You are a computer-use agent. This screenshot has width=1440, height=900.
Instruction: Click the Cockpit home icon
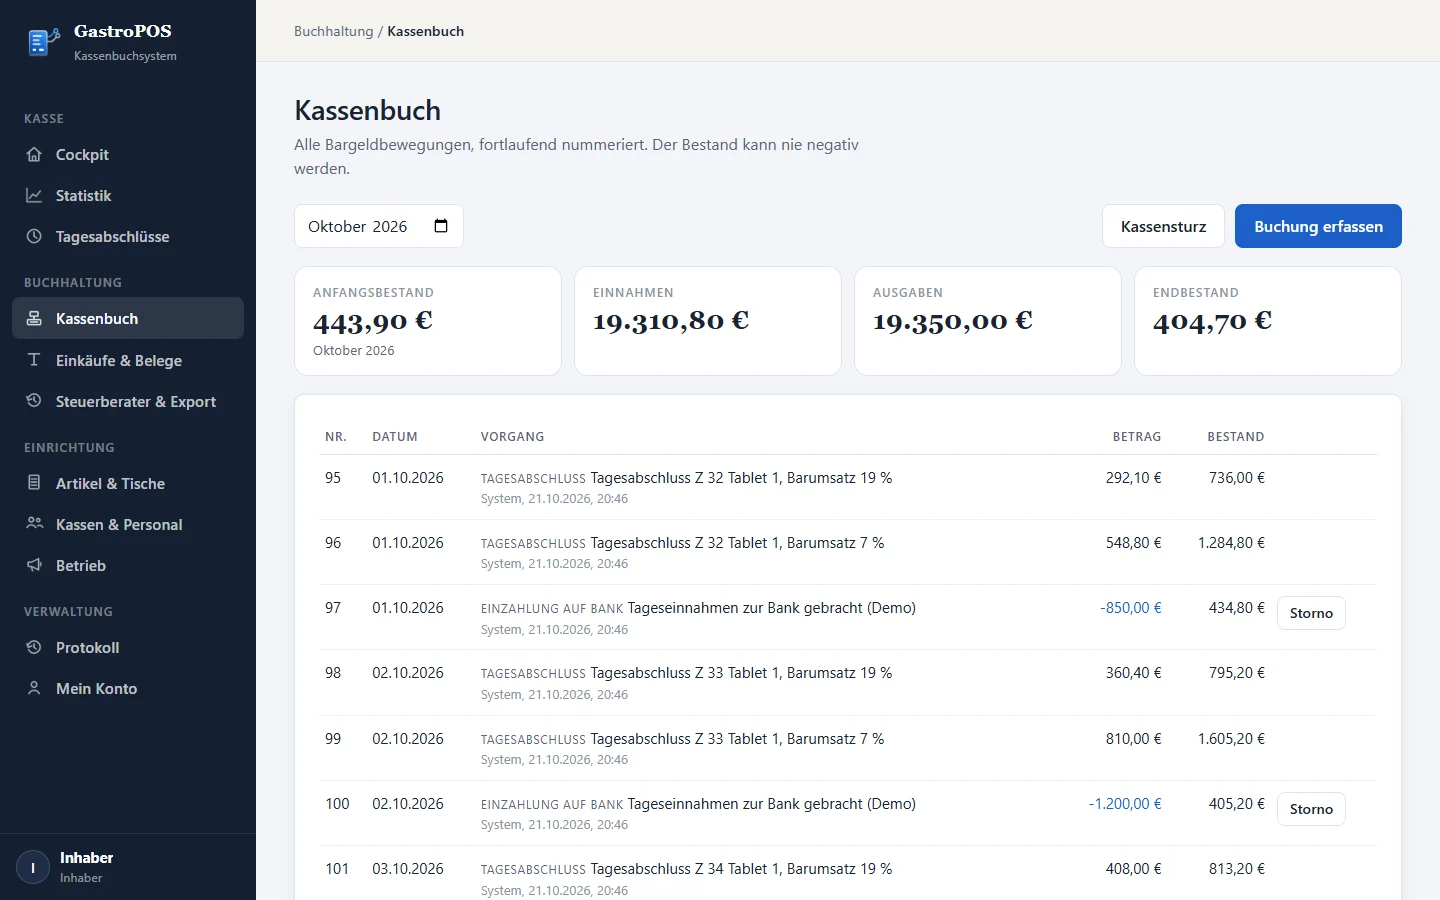(34, 155)
